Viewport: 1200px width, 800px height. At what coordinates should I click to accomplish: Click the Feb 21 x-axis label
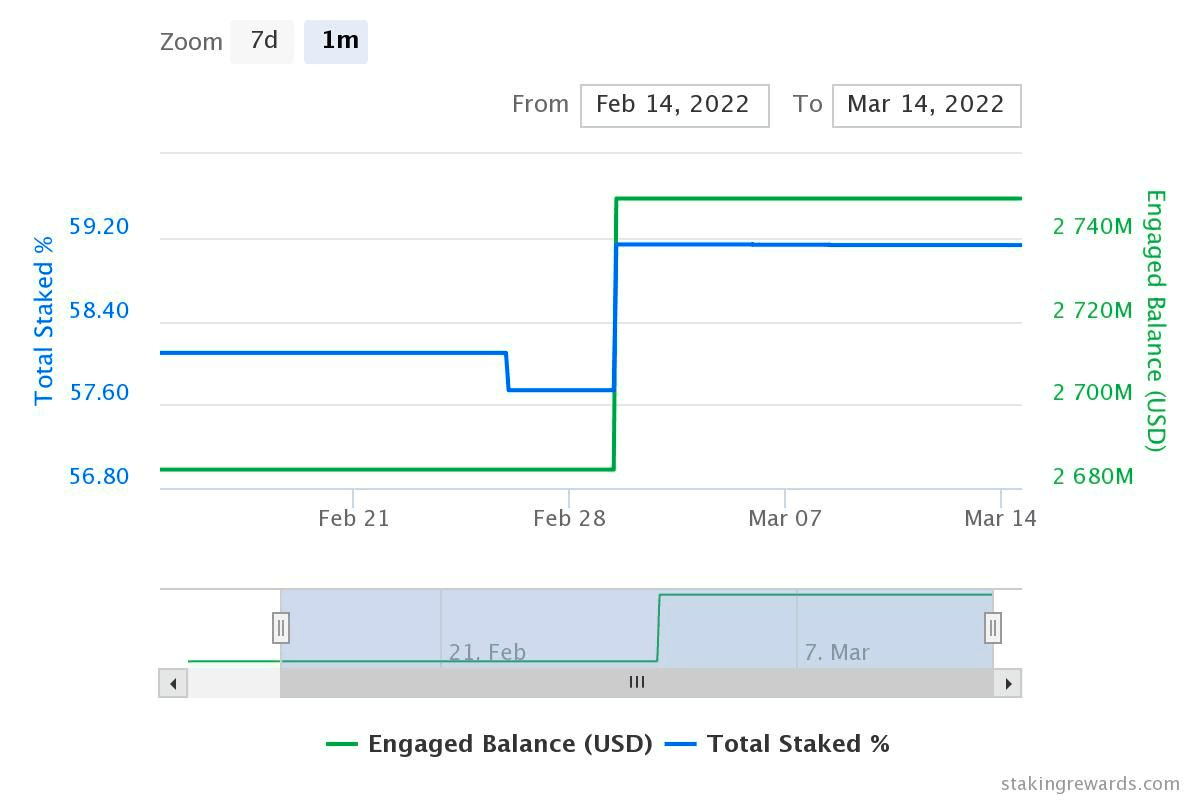click(x=353, y=518)
